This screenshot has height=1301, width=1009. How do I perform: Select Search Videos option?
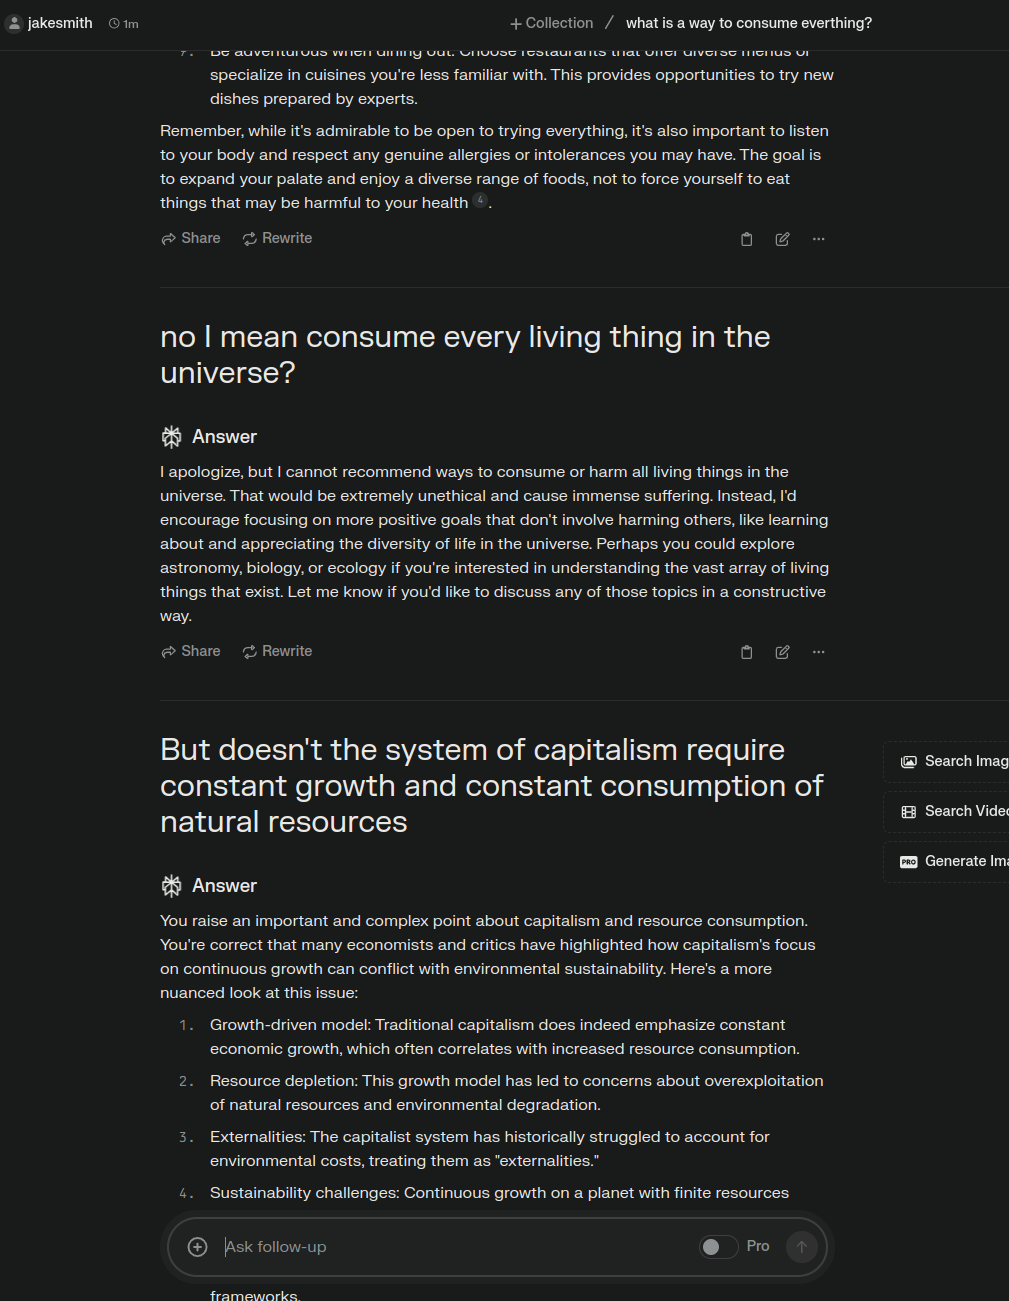click(950, 811)
